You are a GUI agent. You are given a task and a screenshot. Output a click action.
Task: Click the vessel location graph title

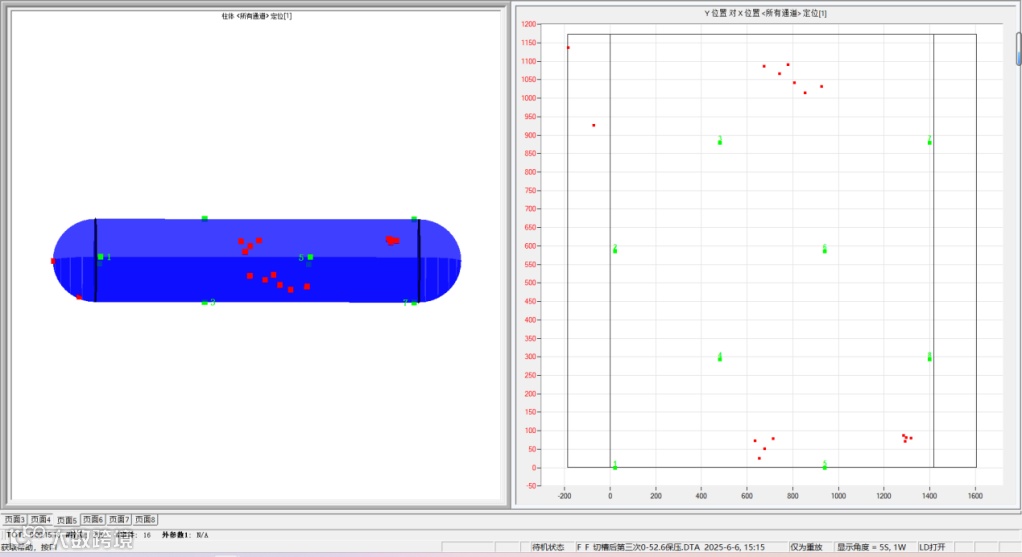257,16
